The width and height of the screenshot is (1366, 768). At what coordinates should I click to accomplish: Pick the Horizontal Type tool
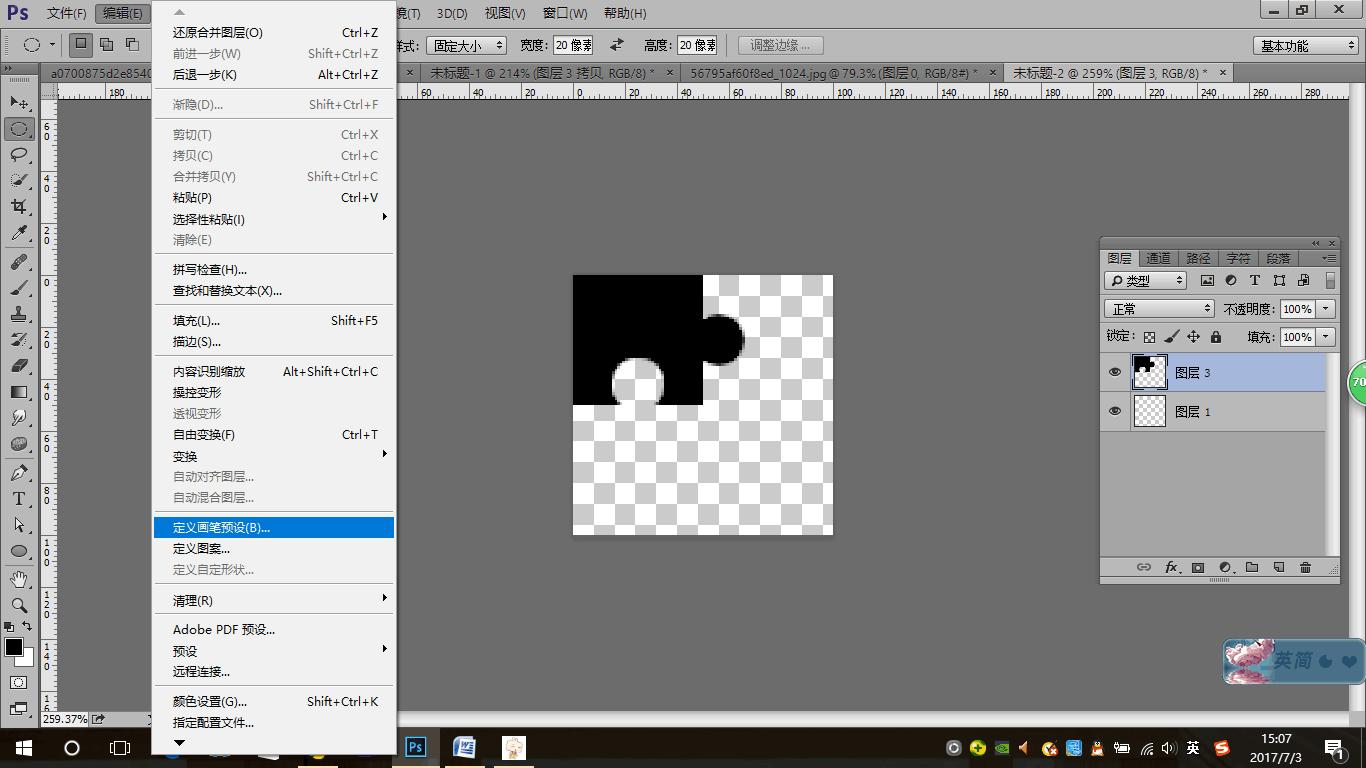point(19,498)
